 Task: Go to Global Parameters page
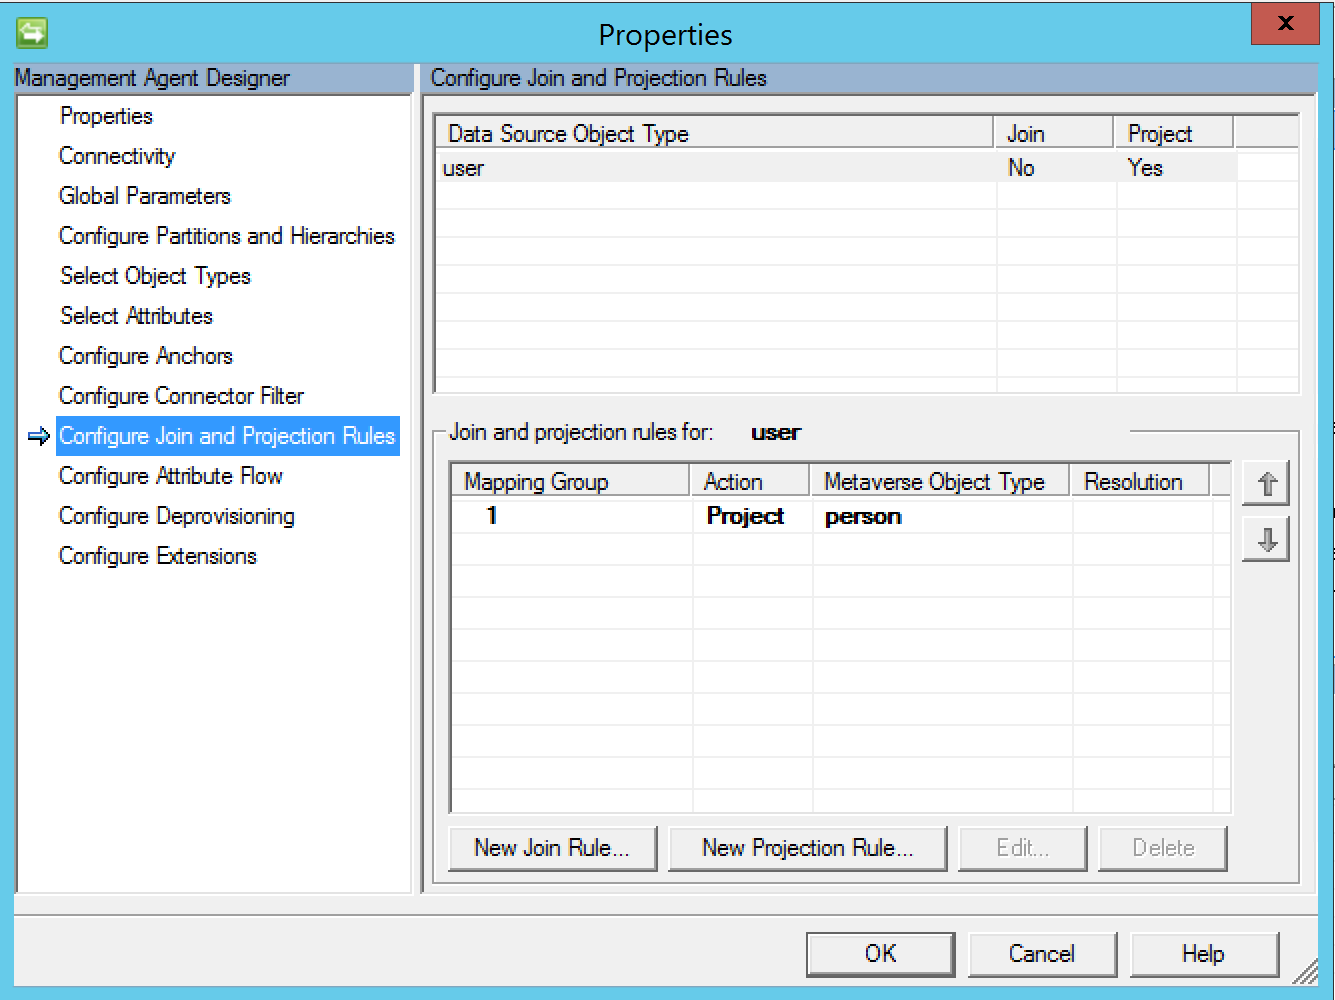click(145, 196)
